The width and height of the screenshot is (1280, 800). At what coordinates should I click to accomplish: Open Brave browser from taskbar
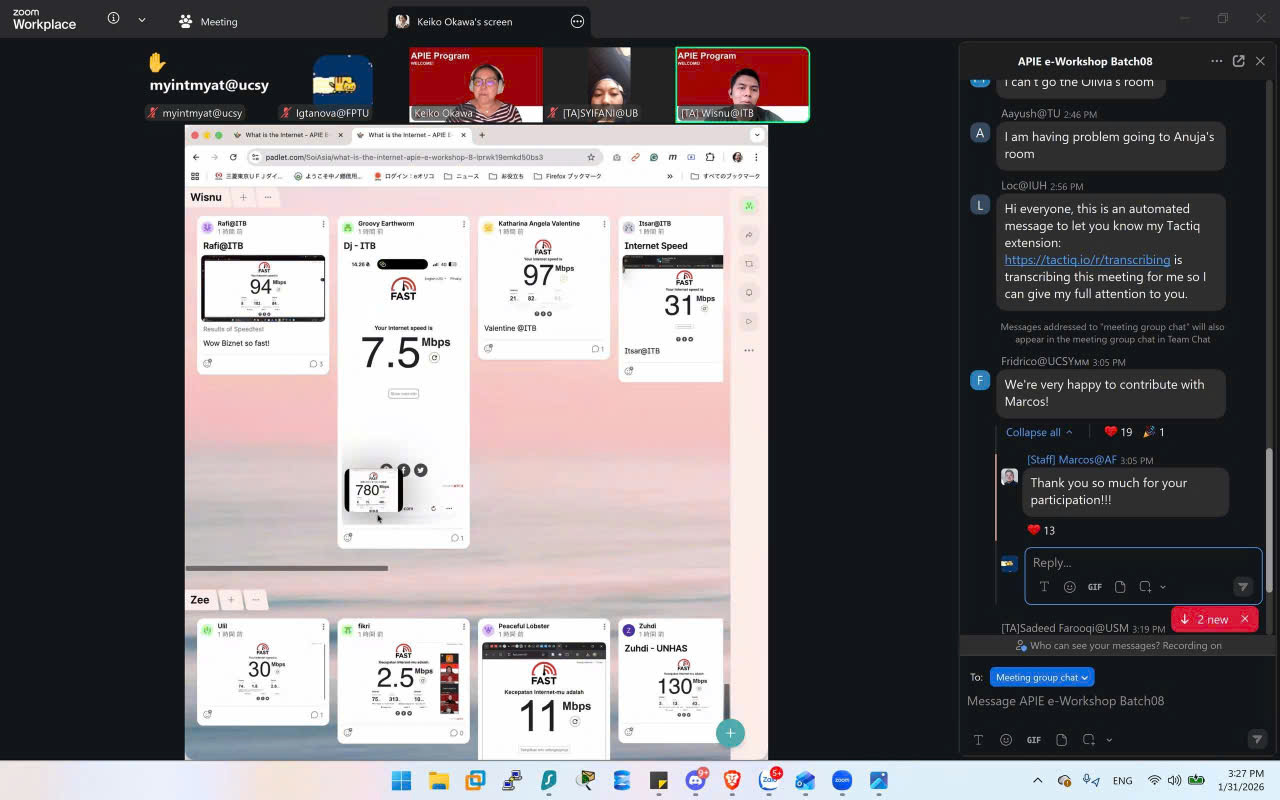(733, 780)
